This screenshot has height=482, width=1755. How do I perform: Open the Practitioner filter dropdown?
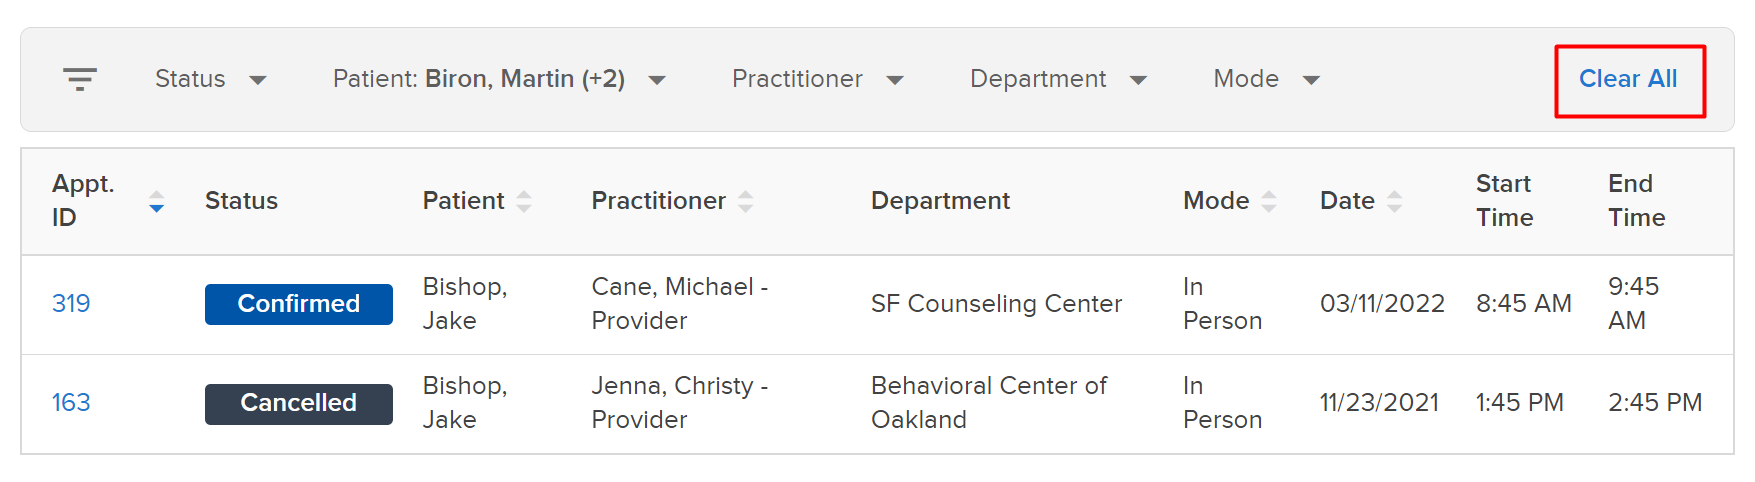(818, 79)
